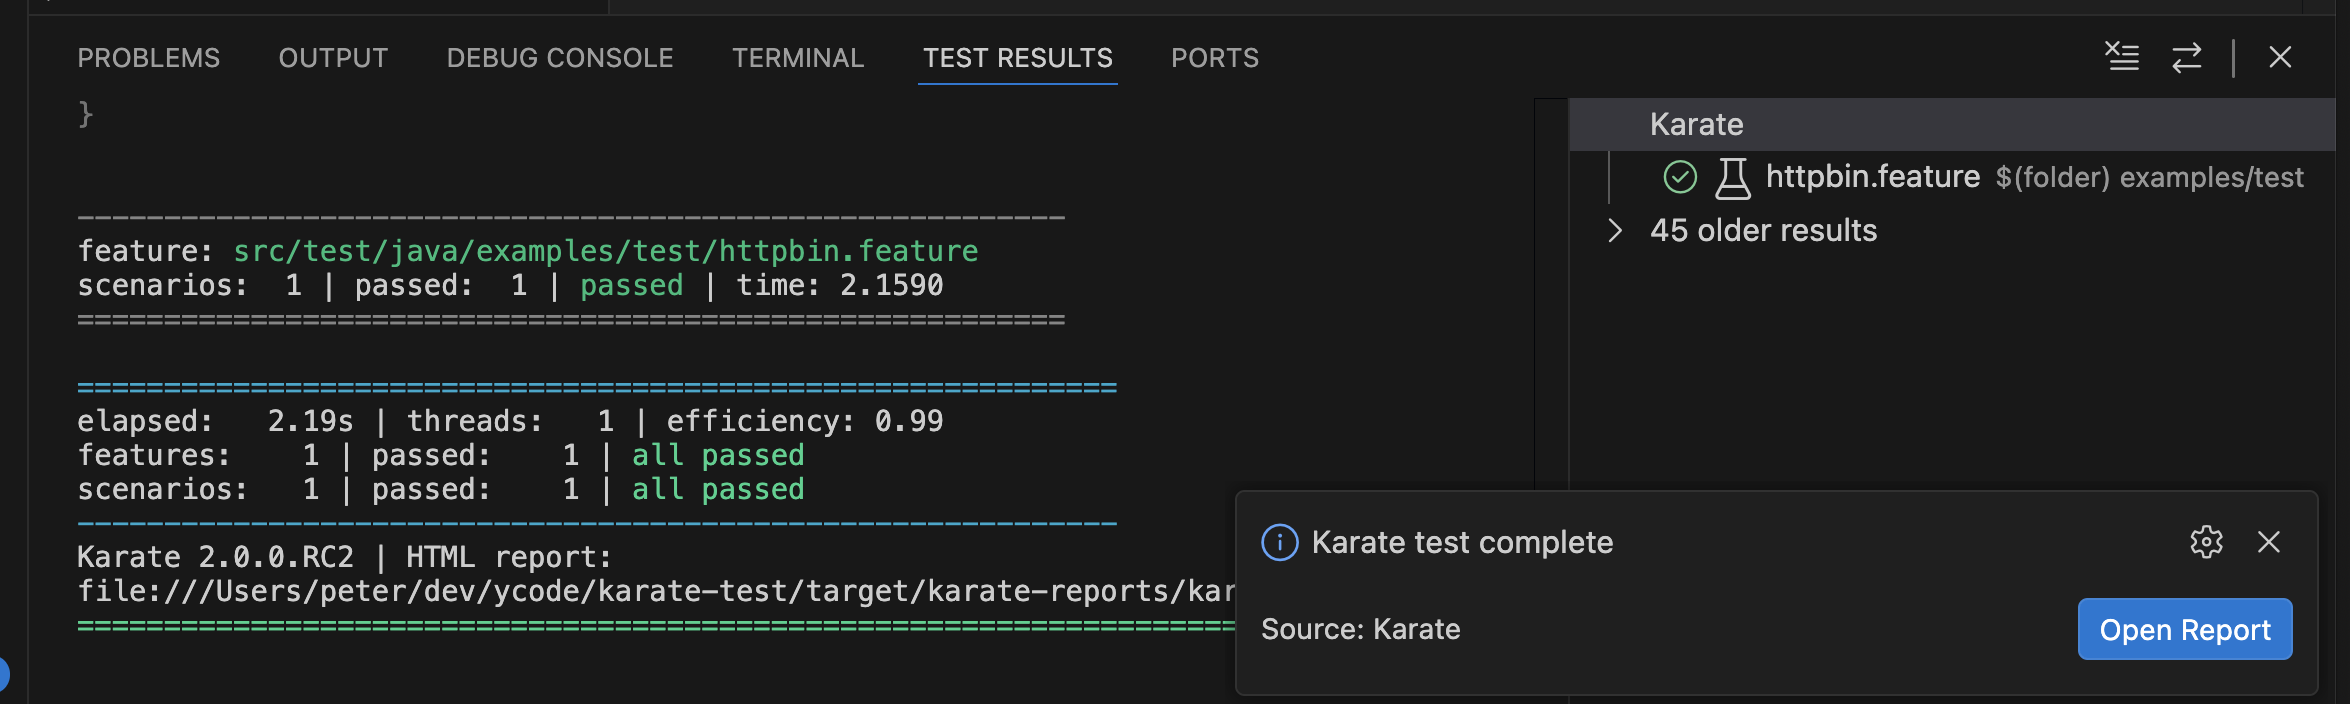Clear all test results icon
This screenshot has height=704, width=2350.
(x=2122, y=57)
